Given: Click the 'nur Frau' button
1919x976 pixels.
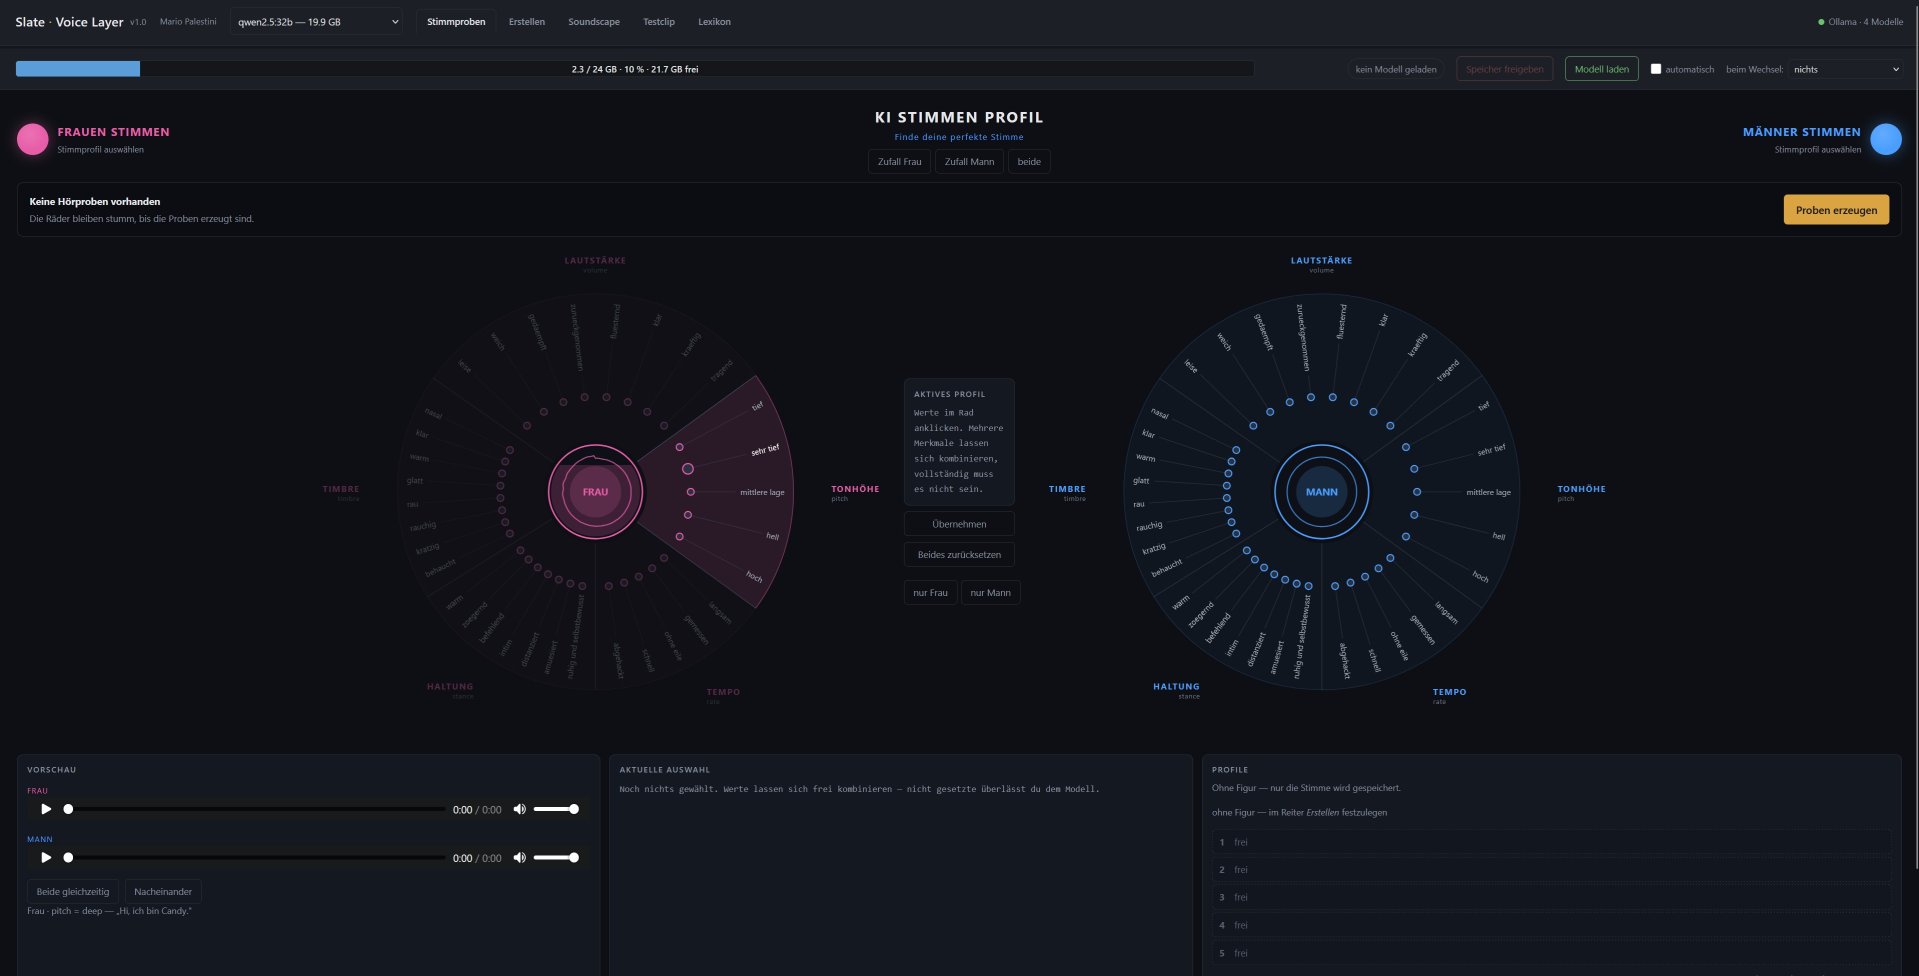Looking at the screenshot, I should point(930,593).
